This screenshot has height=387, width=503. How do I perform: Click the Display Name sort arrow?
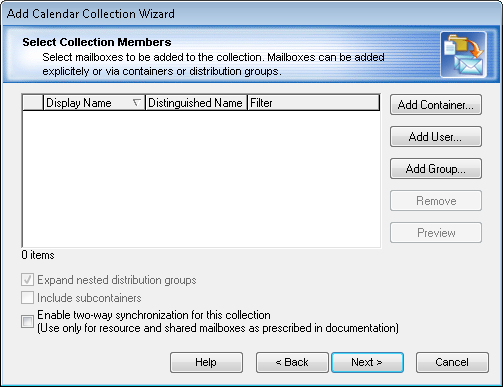pyautogui.click(x=137, y=103)
